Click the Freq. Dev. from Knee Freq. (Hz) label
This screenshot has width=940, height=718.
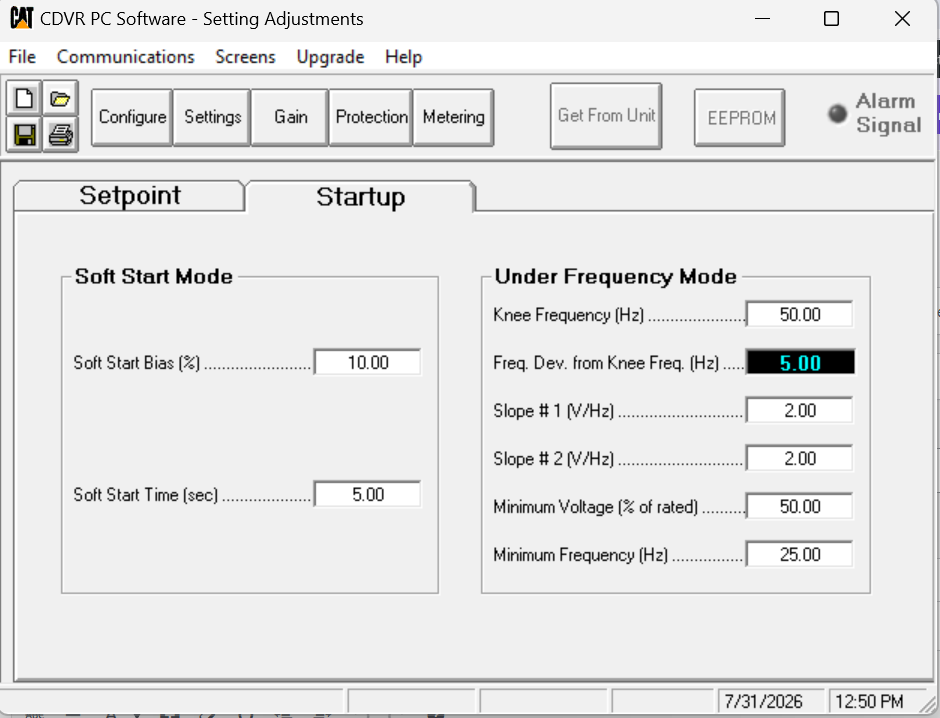click(605, 363)
